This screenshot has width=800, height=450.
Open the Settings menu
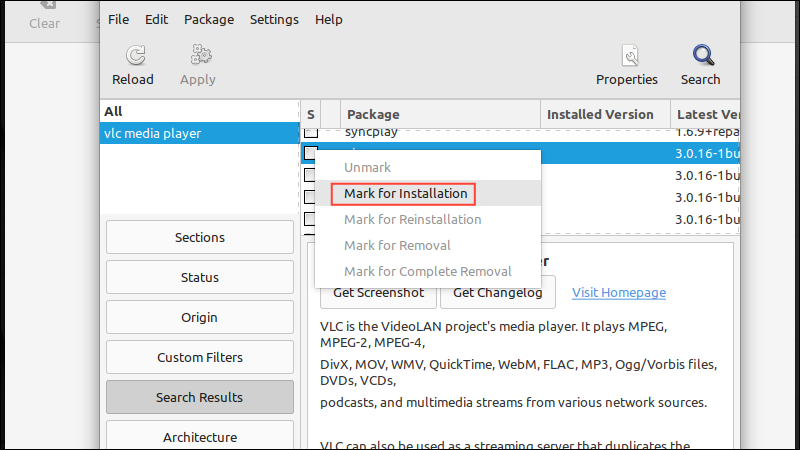[274, 19]
